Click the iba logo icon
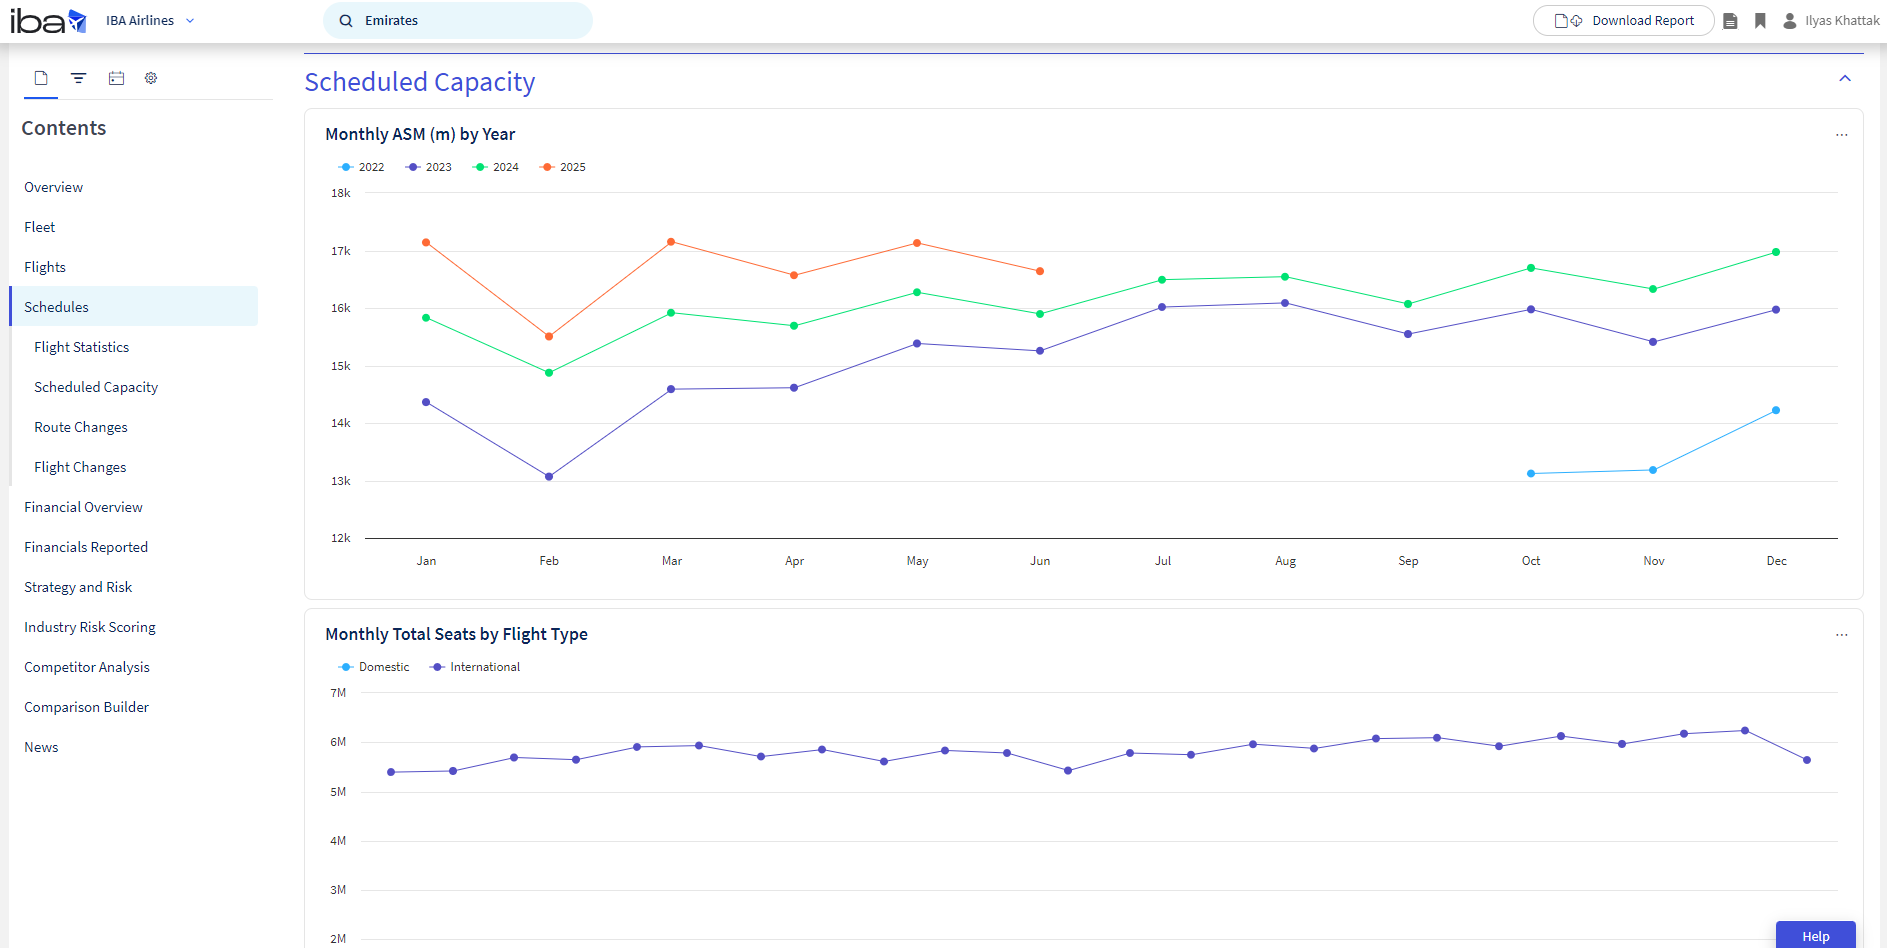The height and width of the screenshot is (948, 1887). (x=48, y=21)
